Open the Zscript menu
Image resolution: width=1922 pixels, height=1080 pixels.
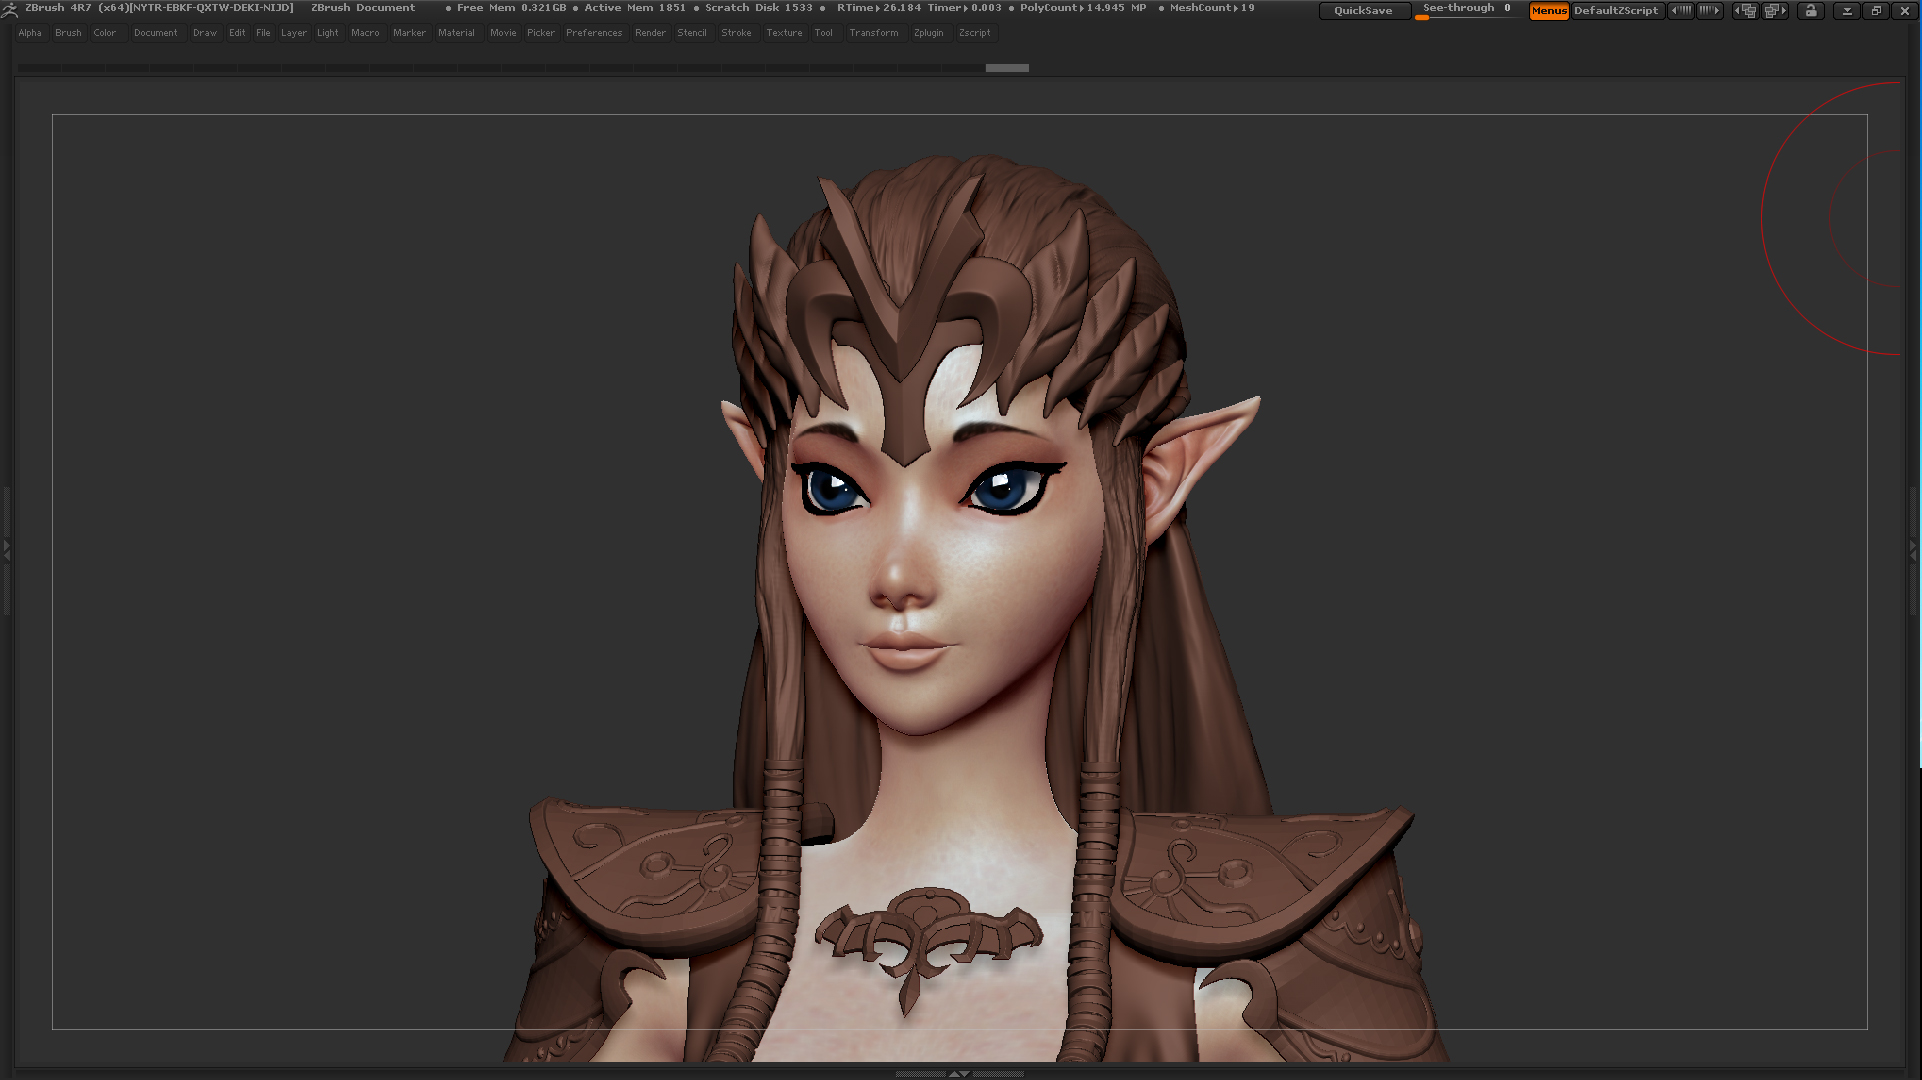click(x=975, y=33)
